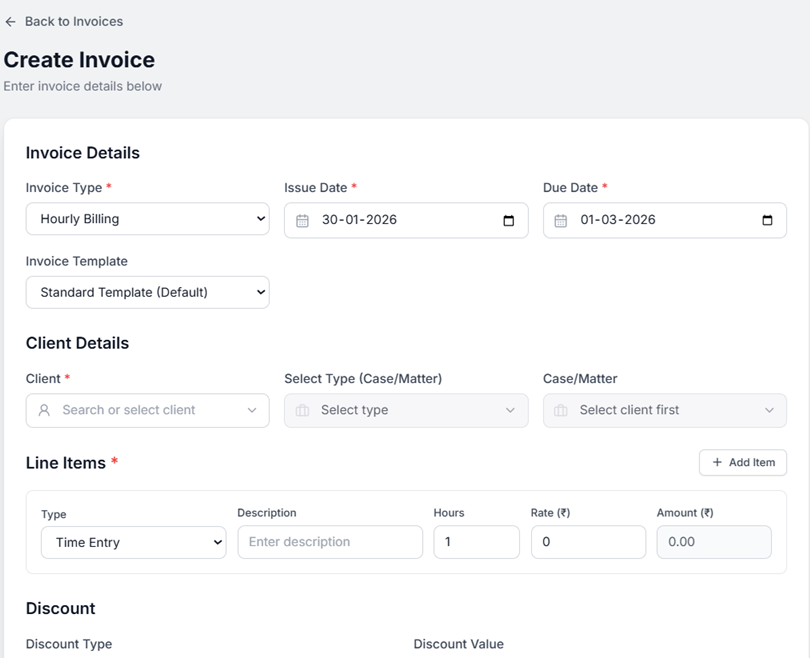Viewport: 810px width, 669px height.
Task: Expand the Type dropdown showing Time Entry
Action: pyautogui.click(x=133, y=542)
